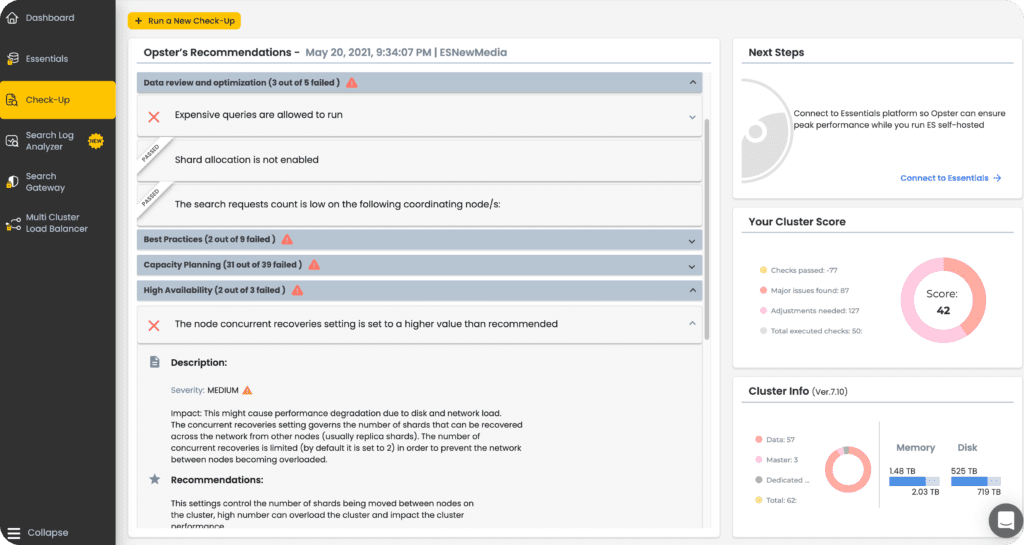Open Dashboard in the sidebar
Image resolution: width=1024 pixels, height=545 pixels.
pyautogui.click(x=50, y=18)
